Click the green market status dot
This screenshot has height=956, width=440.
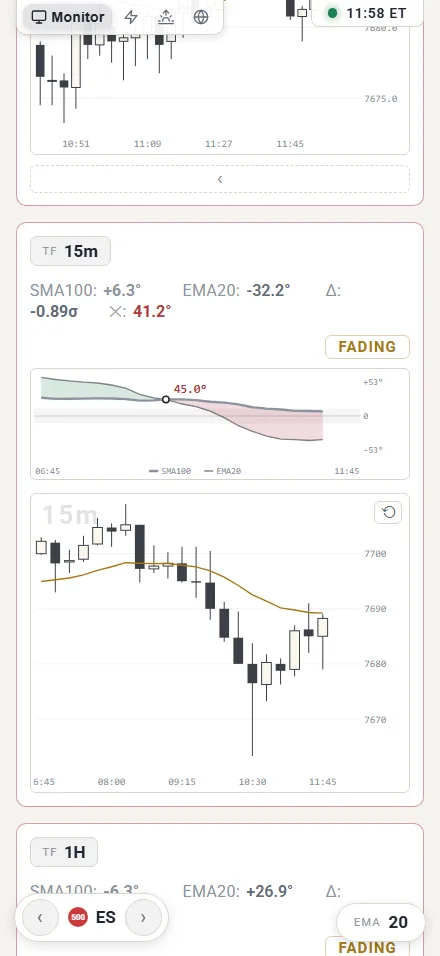[x=332, y=13]
